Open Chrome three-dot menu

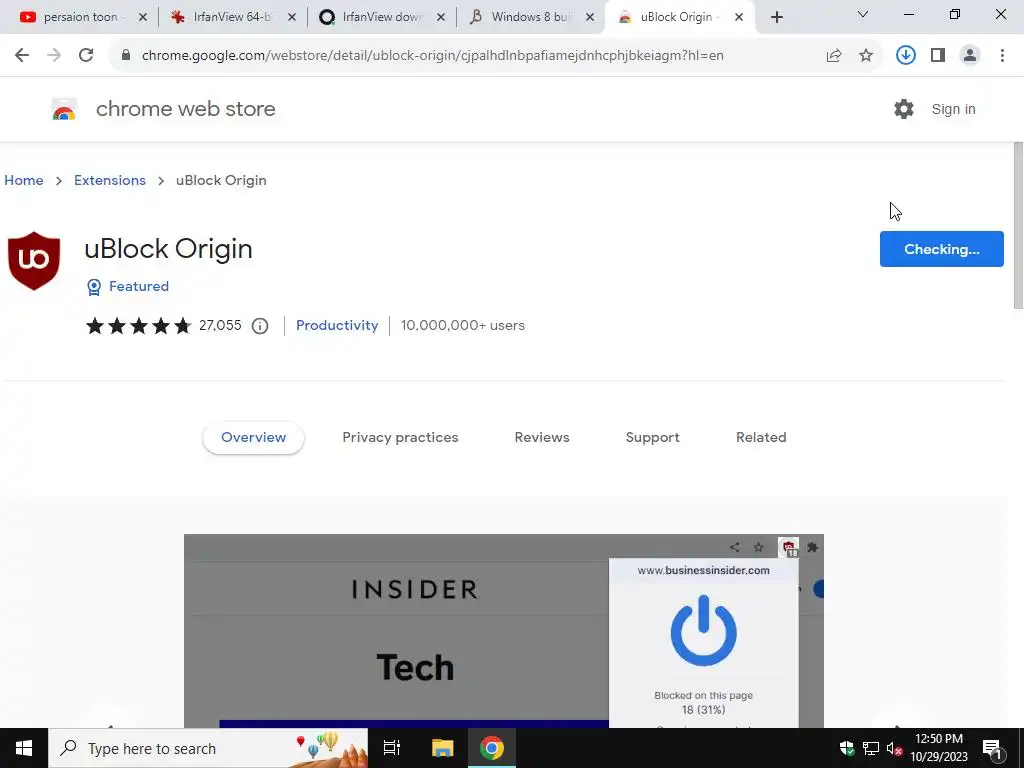(1002, 56)
